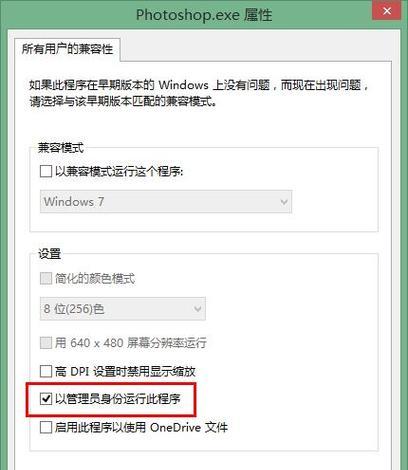Uncheck the 以管理员身份运行此程序 checkbox
Image resolution: width=408 pixels, height=470 pixels.
pyautogui.click(x=46, y=399)
